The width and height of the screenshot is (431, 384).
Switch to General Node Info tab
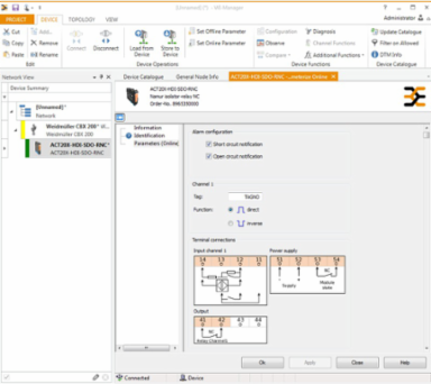click(197, 77)
